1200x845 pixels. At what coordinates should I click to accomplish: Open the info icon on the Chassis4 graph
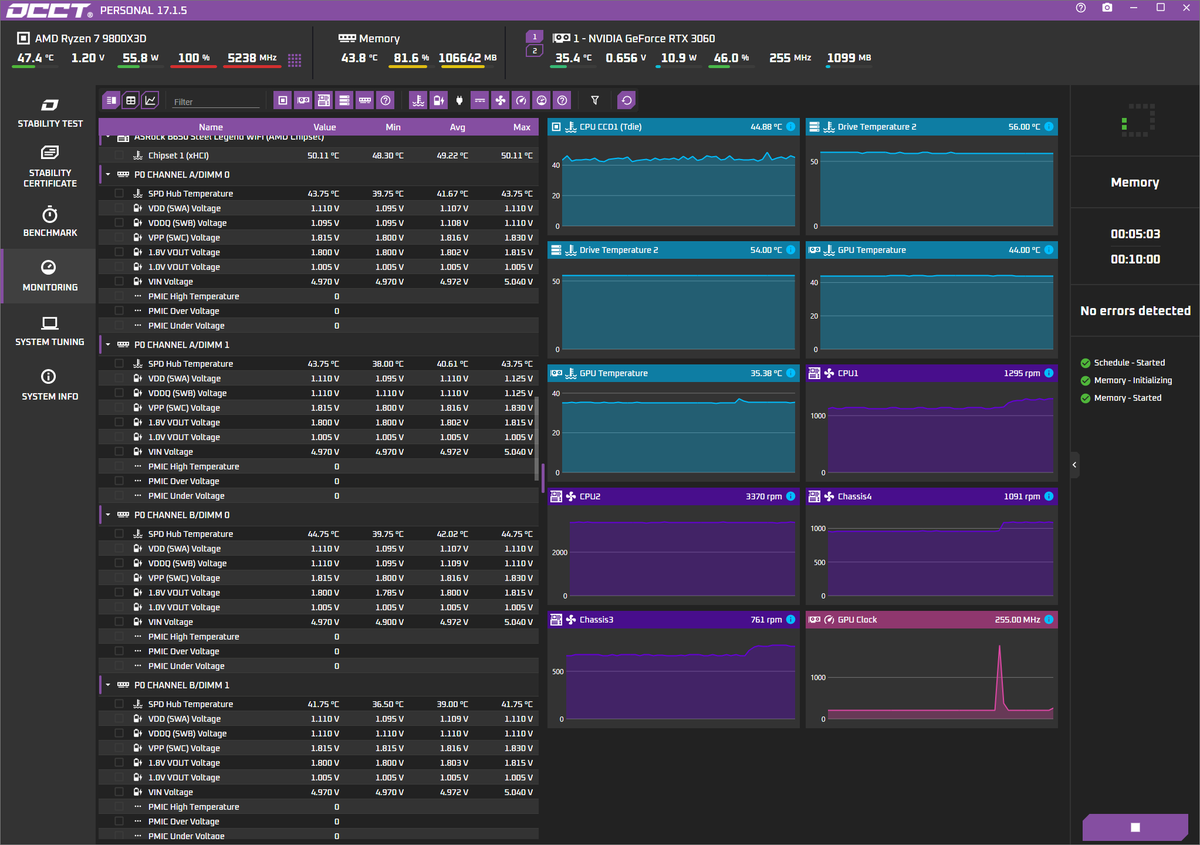1049,496
